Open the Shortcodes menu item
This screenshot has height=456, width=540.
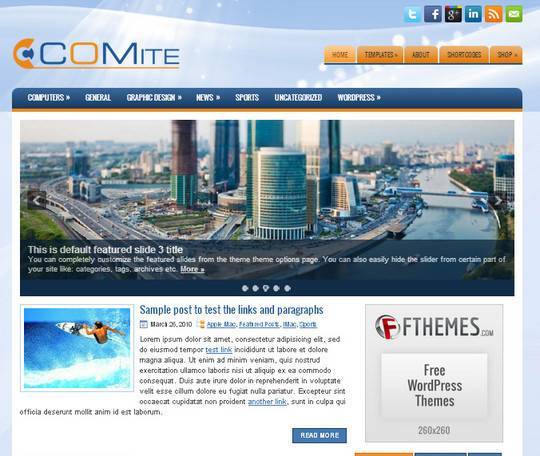tap(464, 55)
